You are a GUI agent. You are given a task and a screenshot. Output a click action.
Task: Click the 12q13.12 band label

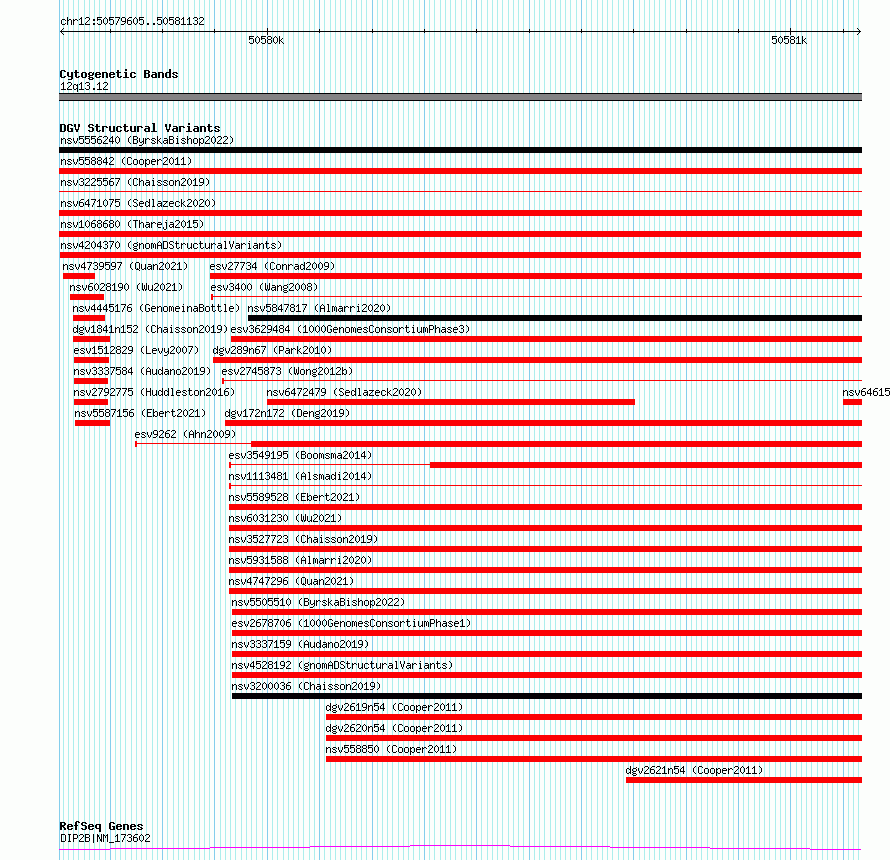point(84,86)
